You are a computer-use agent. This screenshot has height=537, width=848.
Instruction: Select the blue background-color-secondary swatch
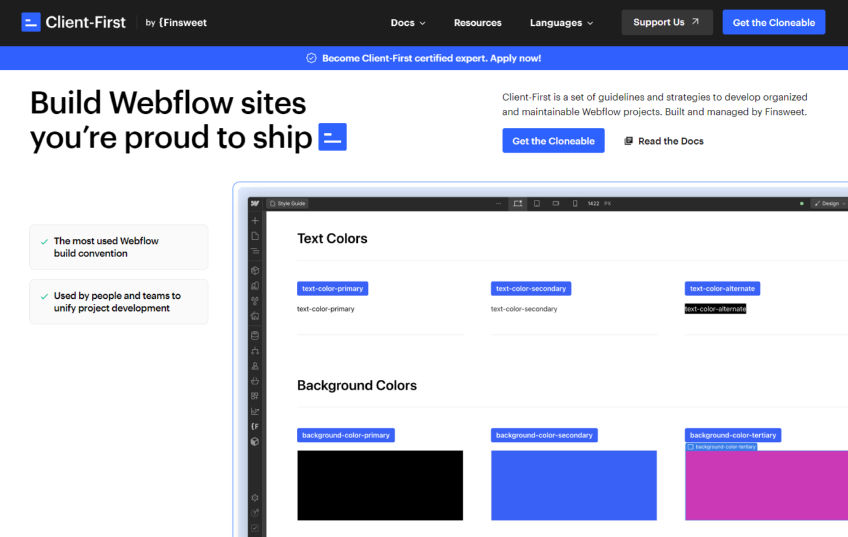point(574,485)
